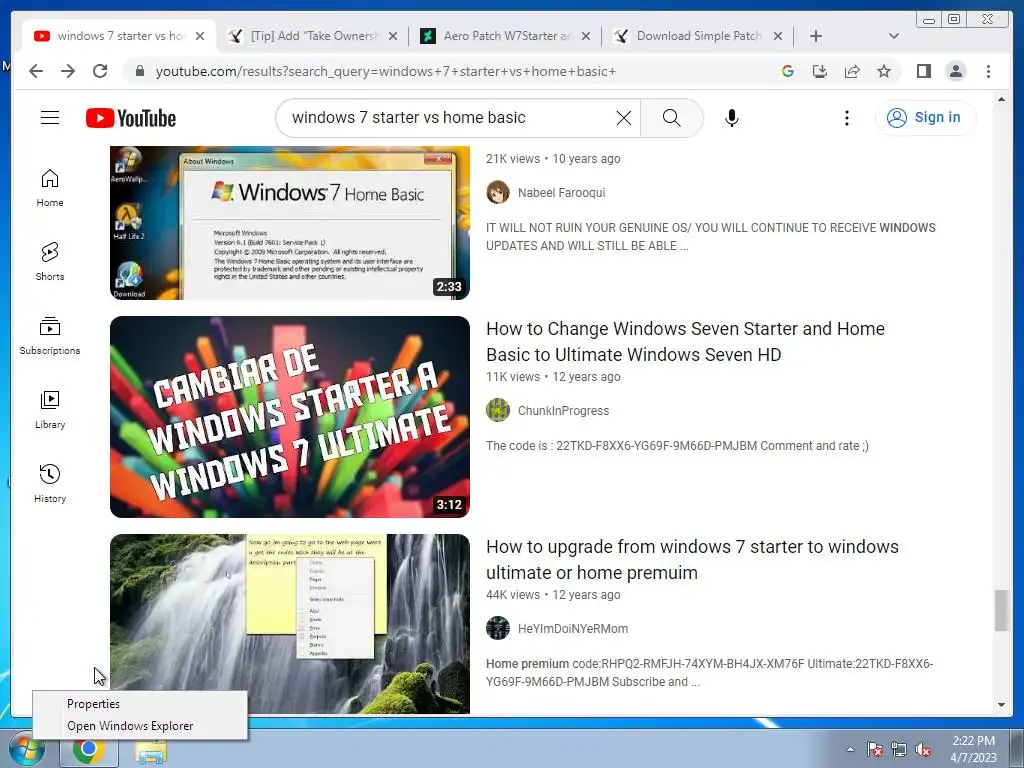The height and width of the screenshot is (768, 1024).
Task: Open How to upgrade from windows 7 starter title
Action: tap(692, 560)
